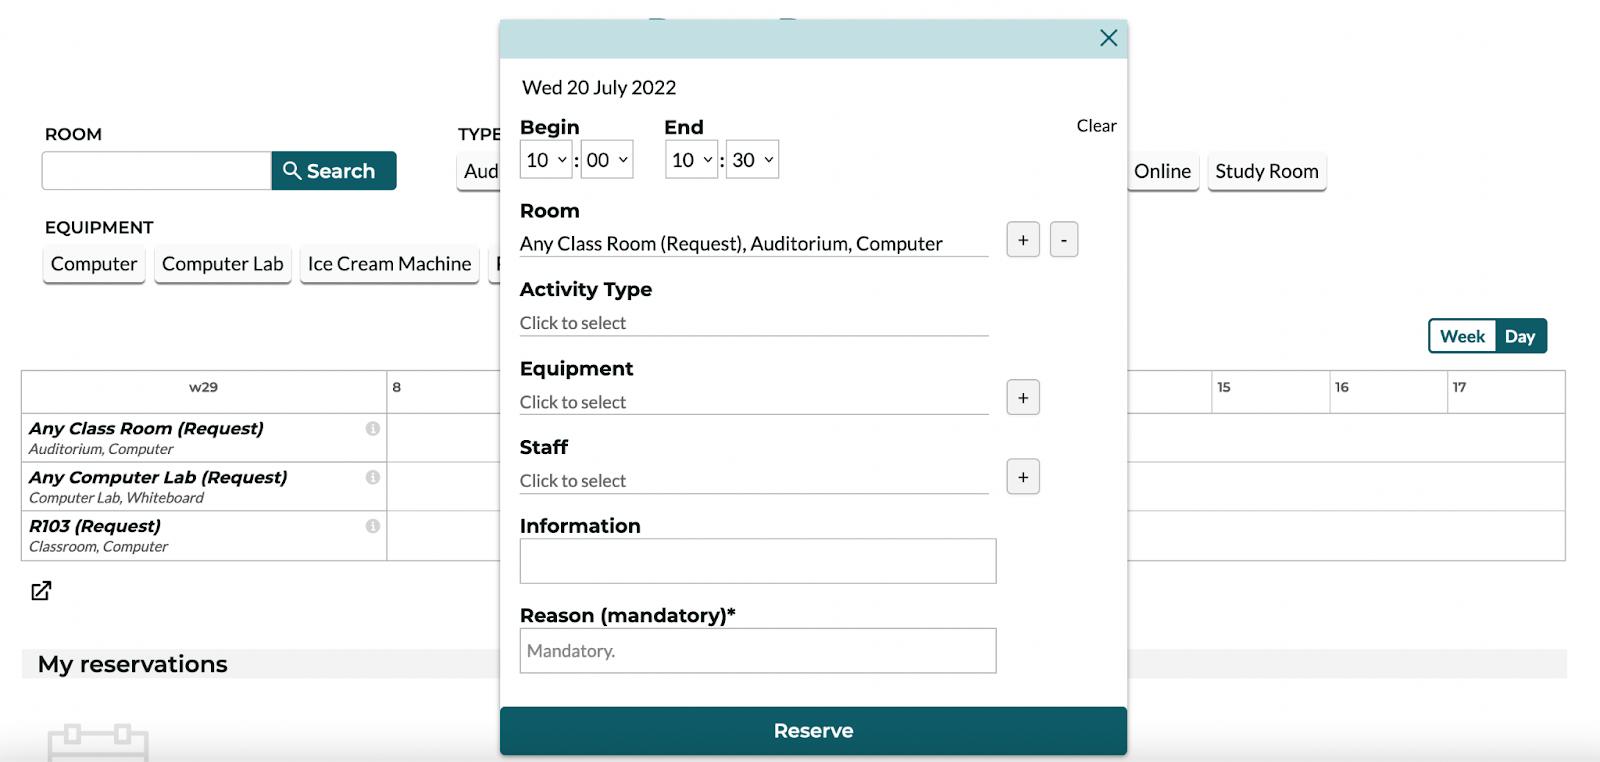Image resolution: width=1600 pixels, height=762 pixels.
Task: Switch to Day view
Action: click(x=1520, y=337)
